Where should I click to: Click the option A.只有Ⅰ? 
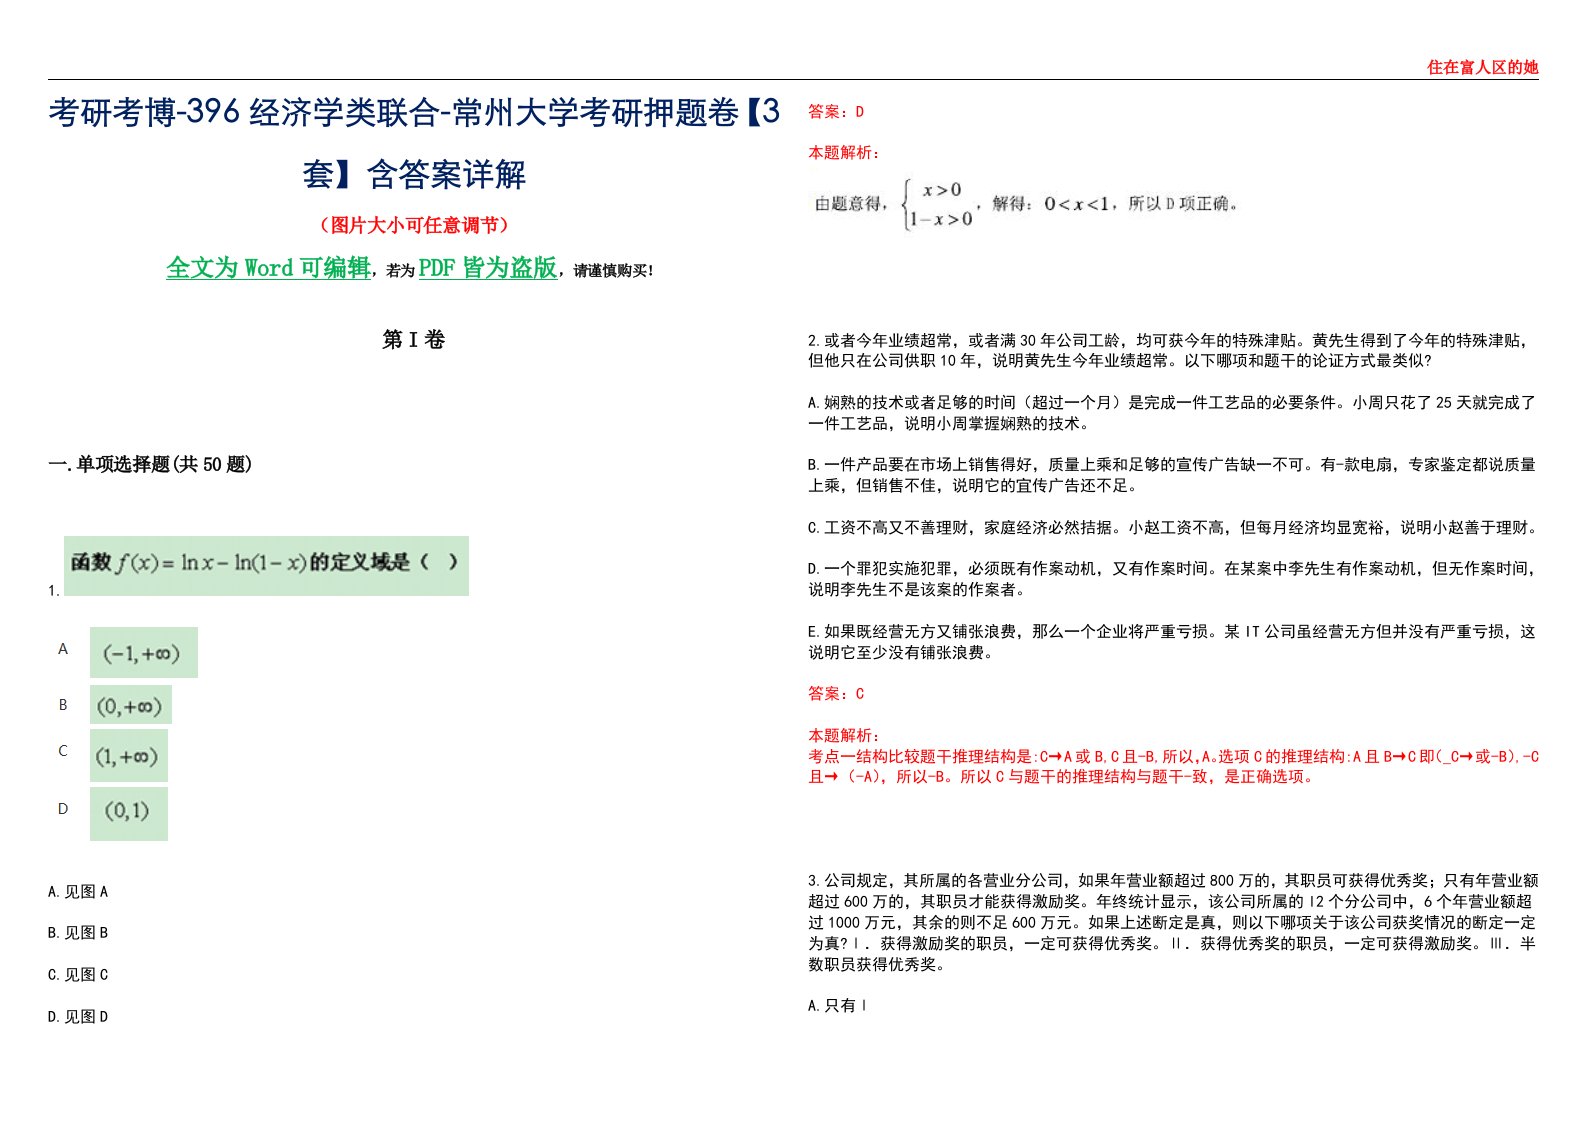838,1006
